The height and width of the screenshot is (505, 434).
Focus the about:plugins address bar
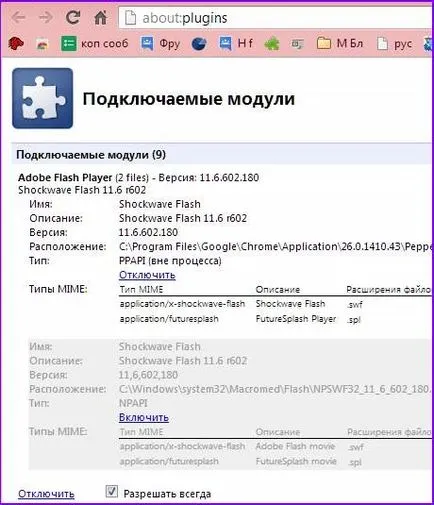click(276, 18)
